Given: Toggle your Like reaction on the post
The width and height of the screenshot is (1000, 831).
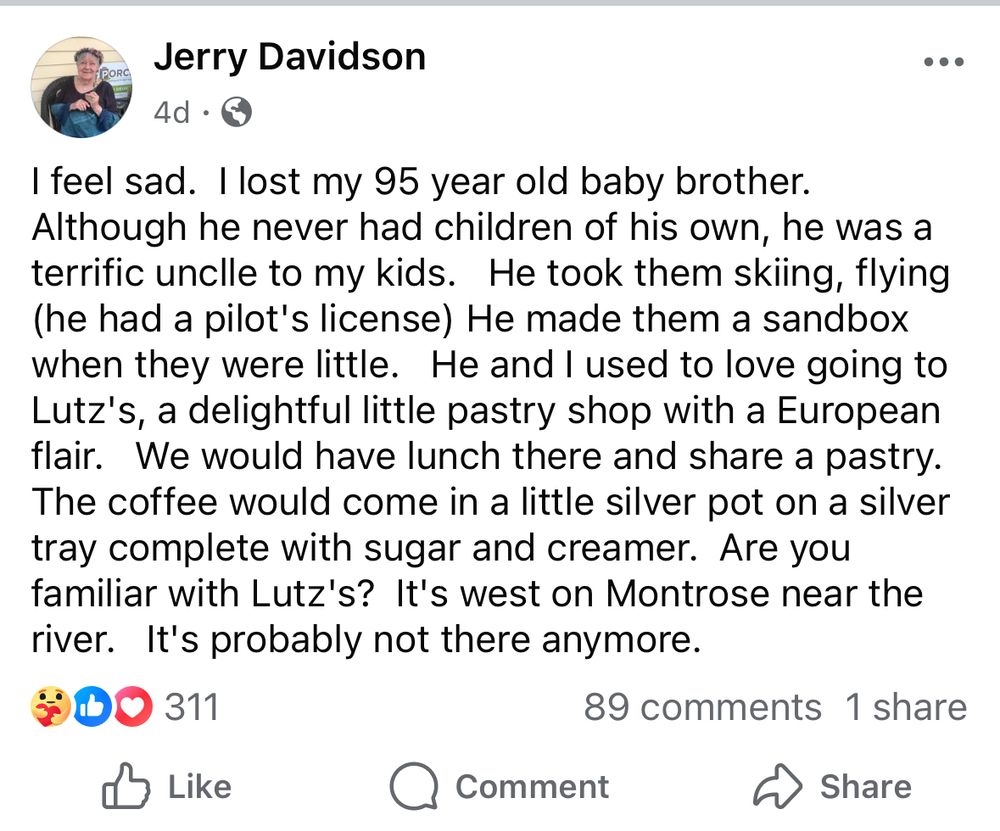Looking at the screenshot, I should pyautogui.click(x=170, y=786).
